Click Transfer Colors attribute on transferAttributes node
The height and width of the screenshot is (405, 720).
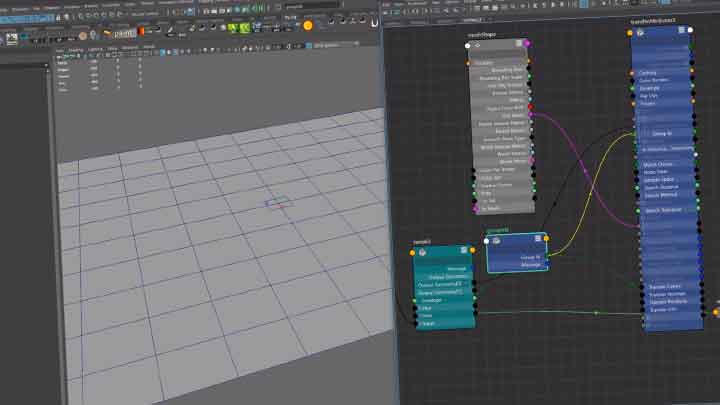tap(666, 286)
